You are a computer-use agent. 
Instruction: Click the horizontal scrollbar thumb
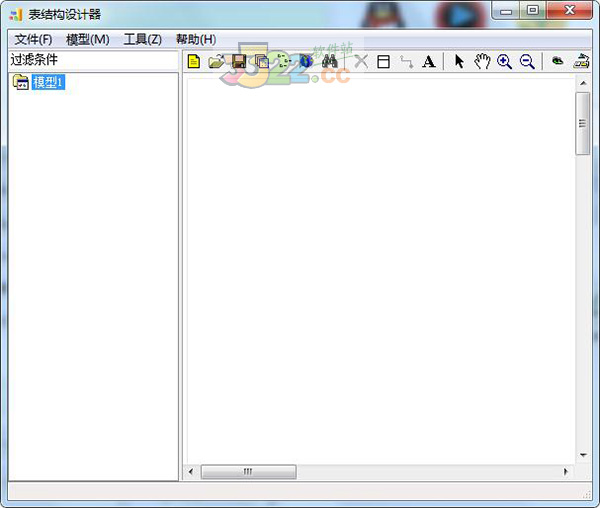248,472
